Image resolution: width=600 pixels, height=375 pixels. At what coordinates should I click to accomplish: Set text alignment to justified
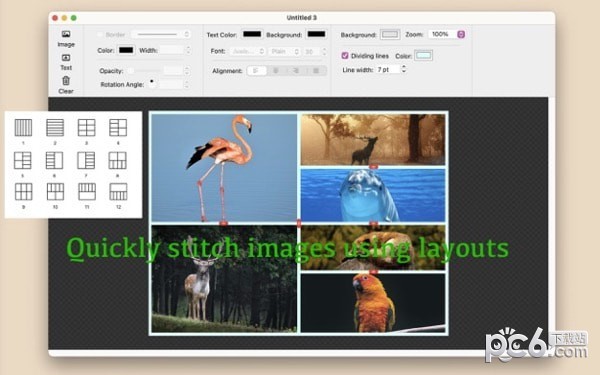(316, 71)
